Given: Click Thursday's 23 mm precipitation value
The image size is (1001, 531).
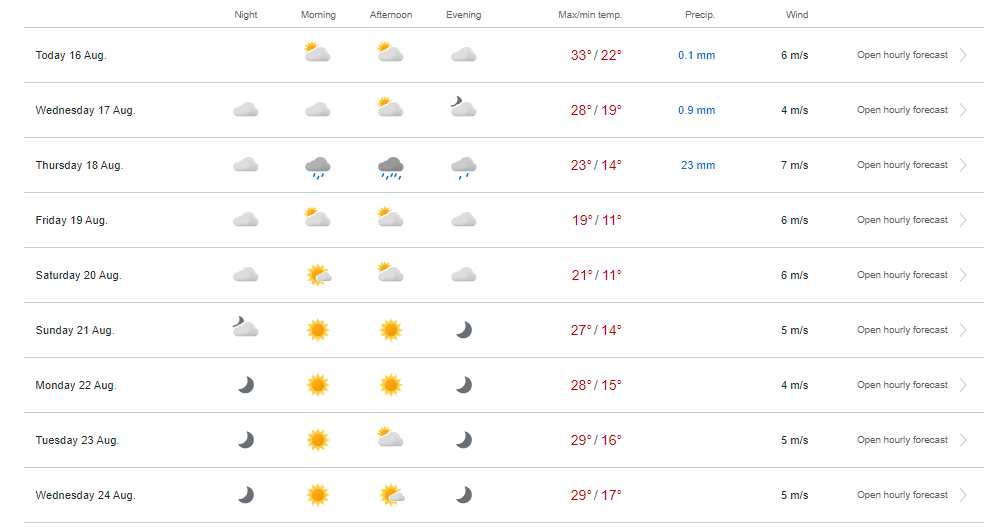Looking at the screenshot, I should click(698, 165).
